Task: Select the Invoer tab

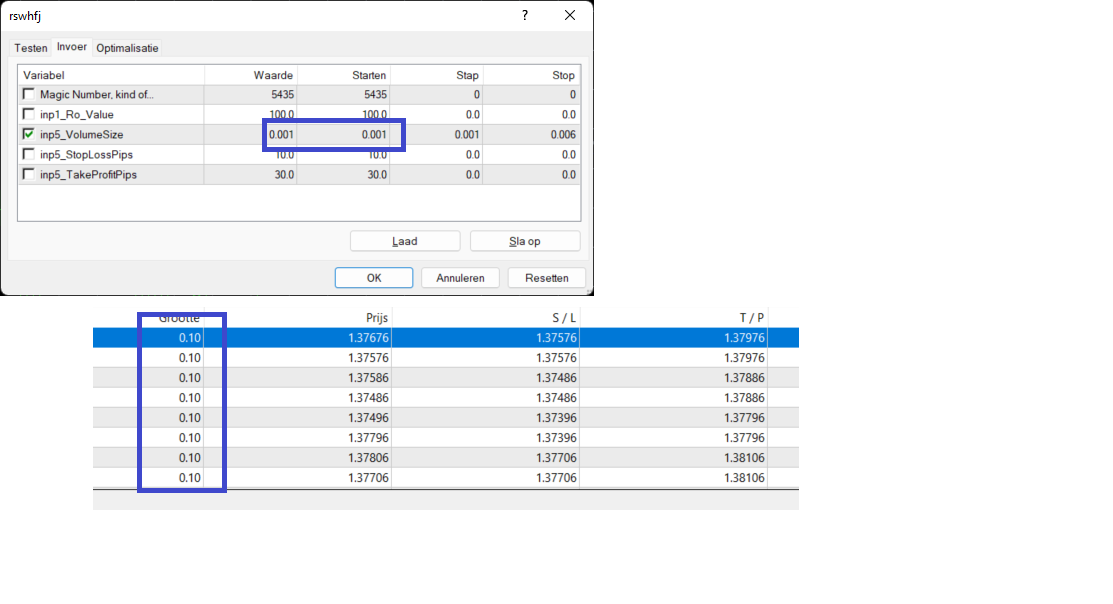Action: [72, 47]
